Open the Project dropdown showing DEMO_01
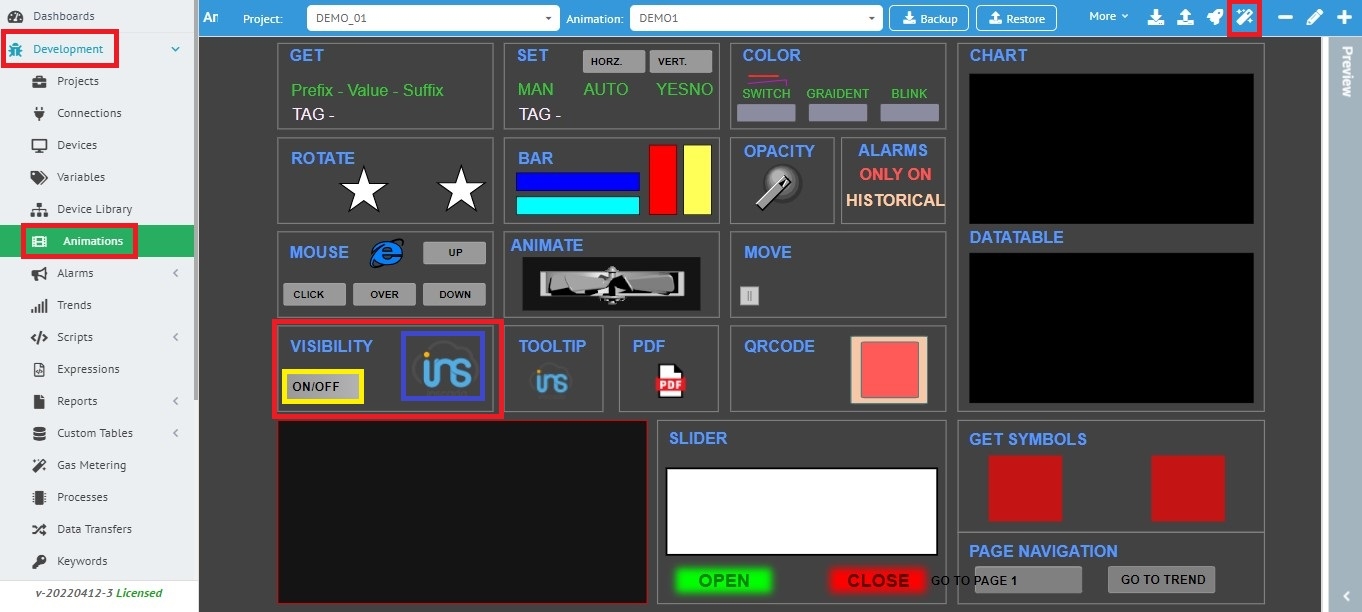The width and height of the screenshot is (1362, 612). 433,18
